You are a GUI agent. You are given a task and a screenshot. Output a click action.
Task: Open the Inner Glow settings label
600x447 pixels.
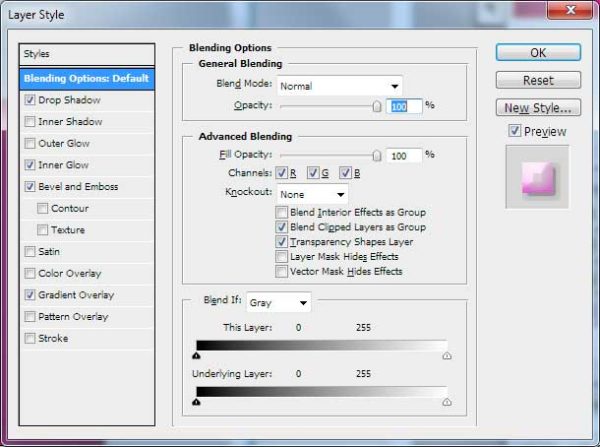point(64,165)
